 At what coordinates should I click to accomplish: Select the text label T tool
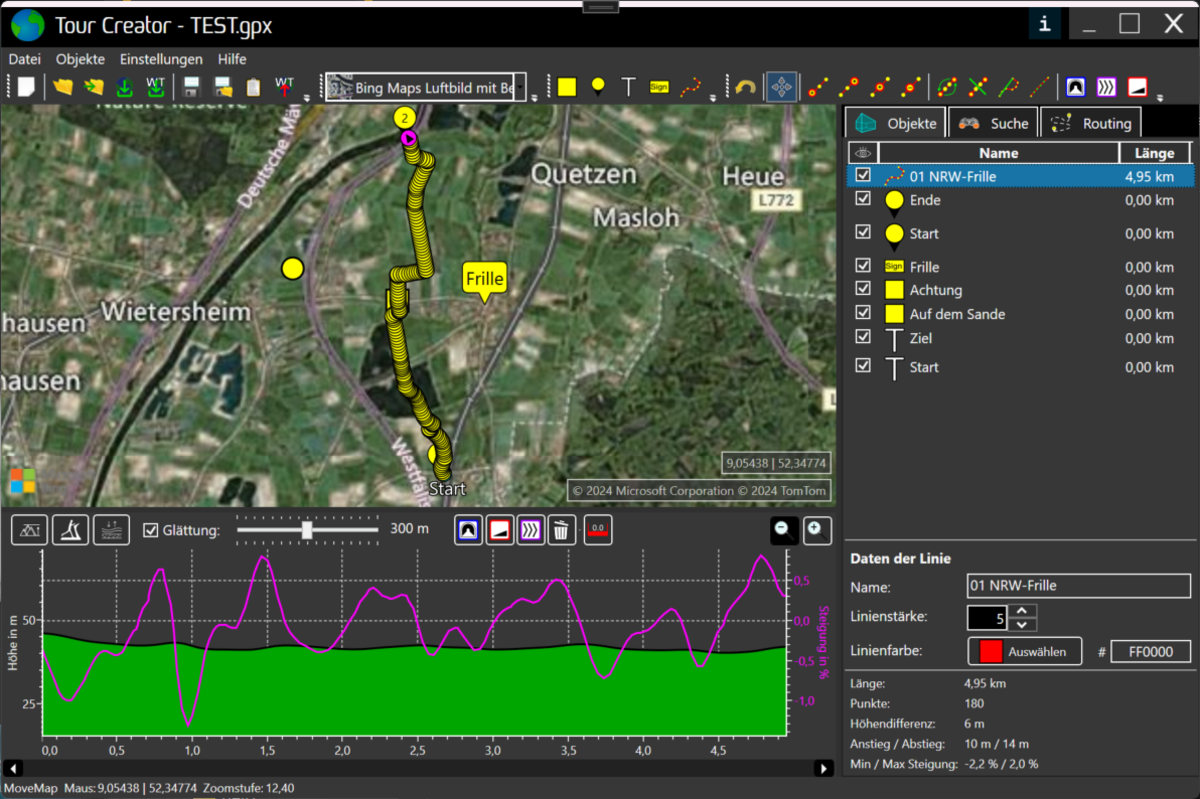628,87
